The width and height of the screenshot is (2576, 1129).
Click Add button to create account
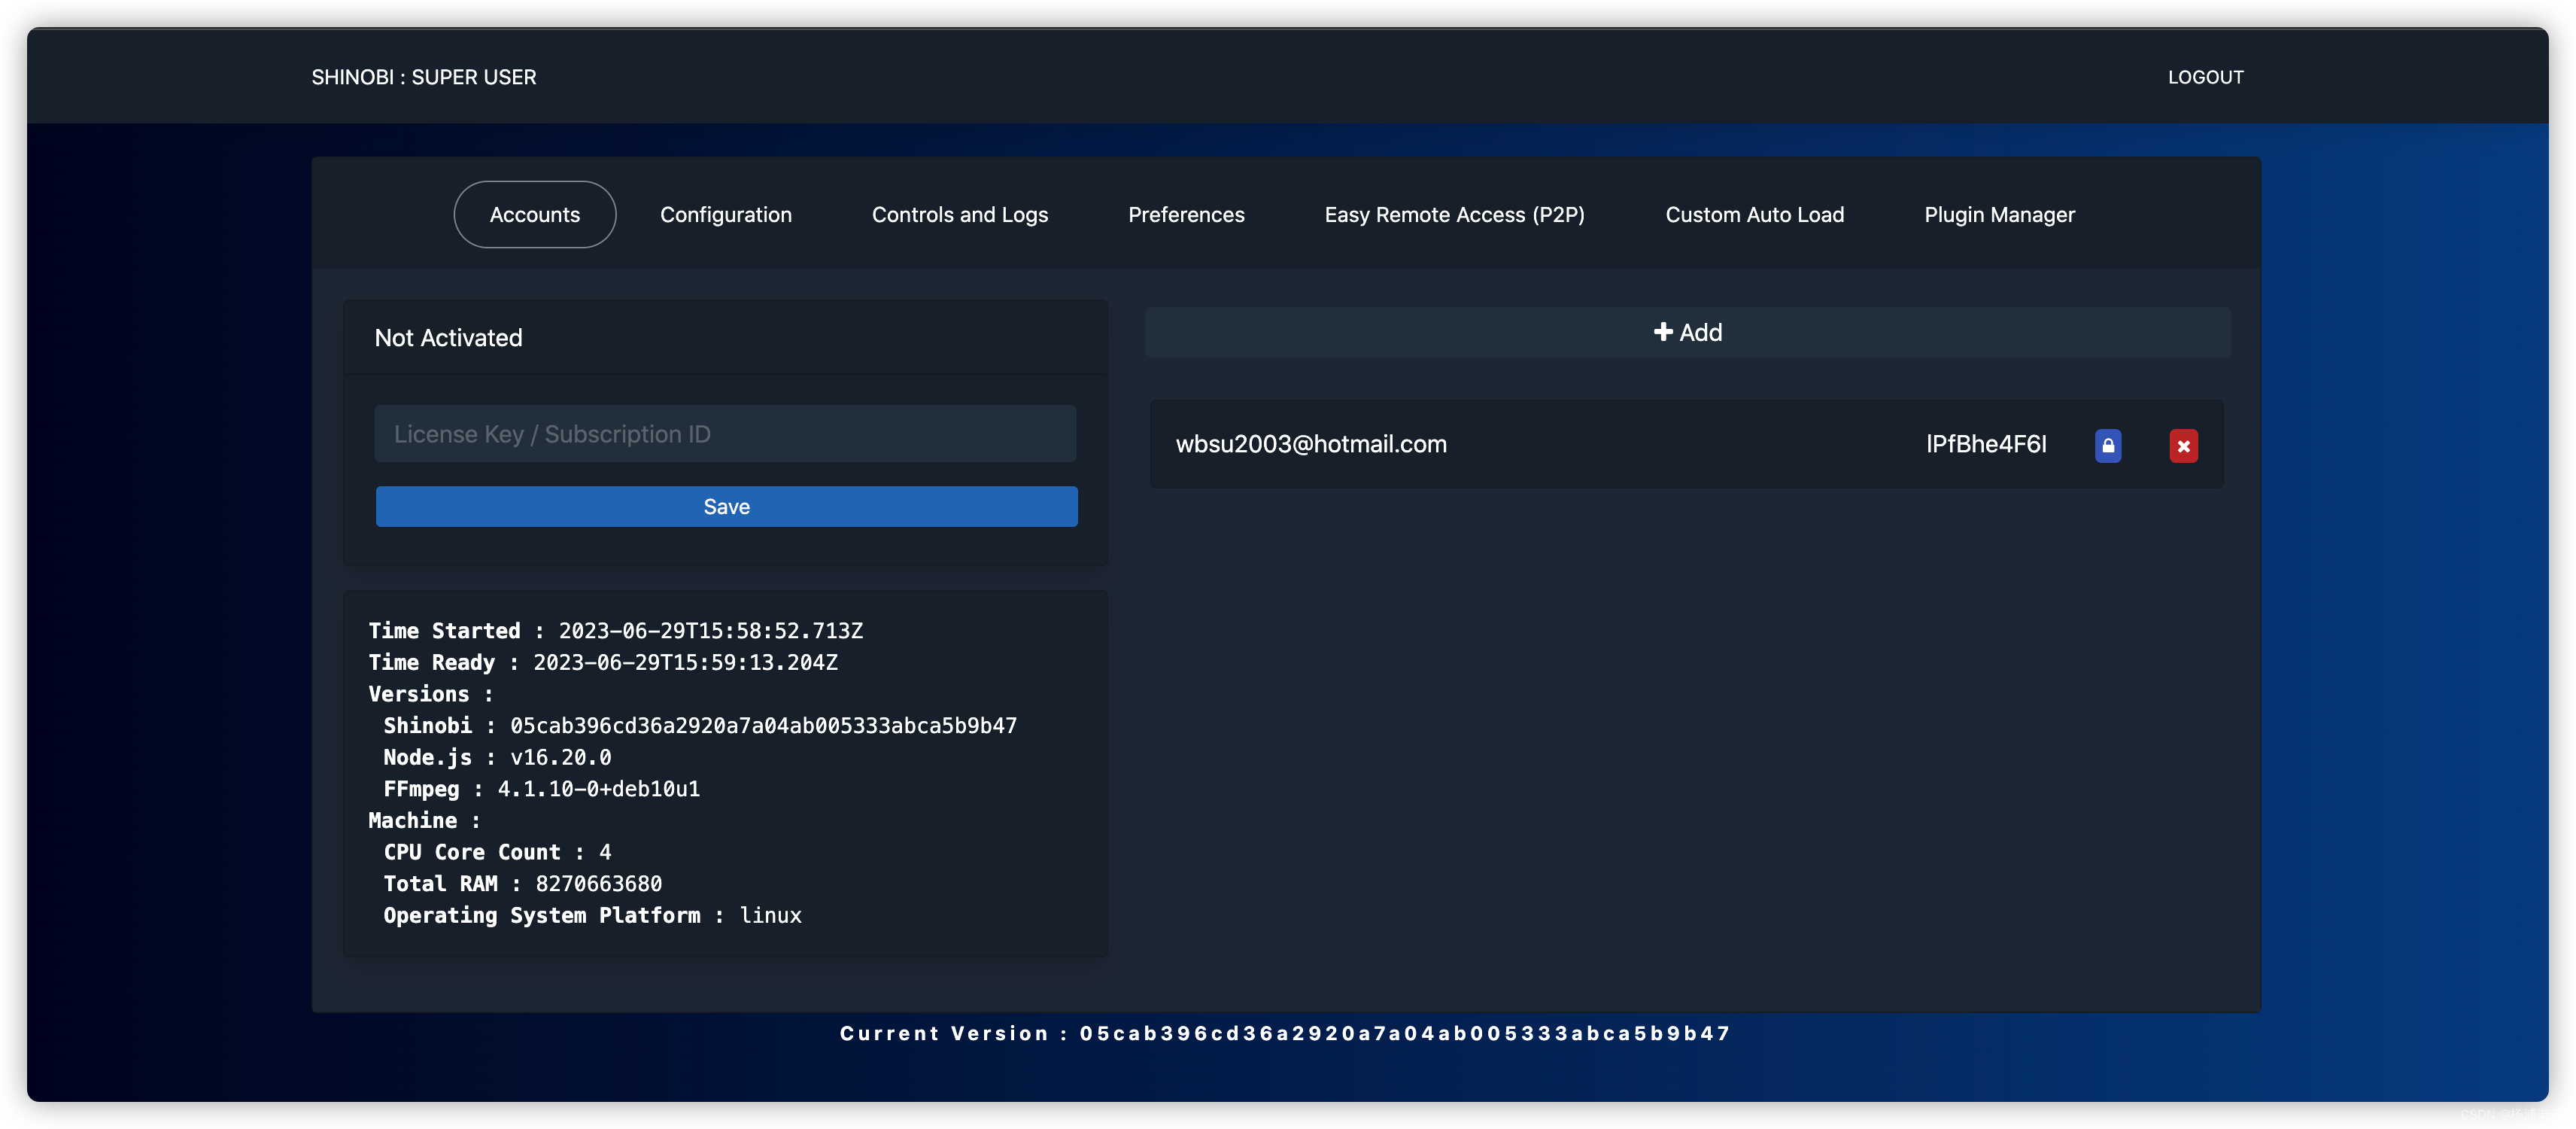tap(1687, 330)
